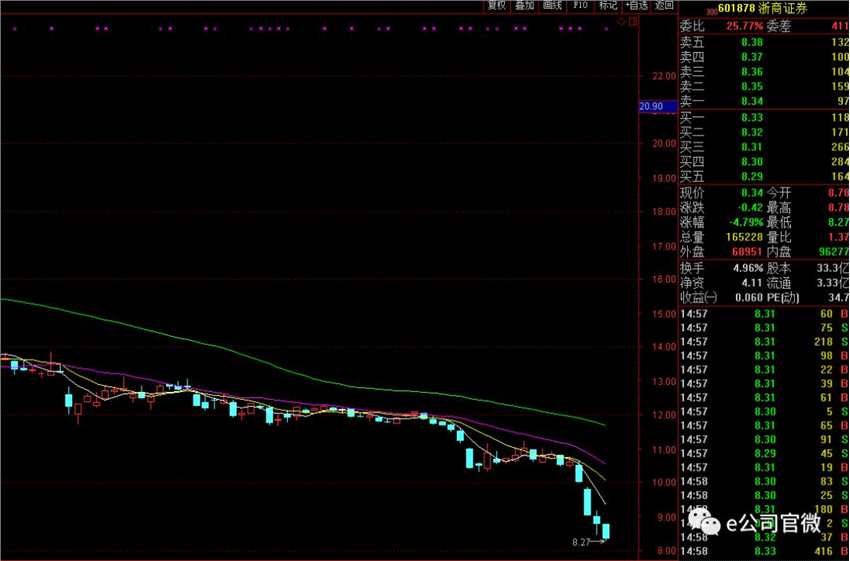Click the 8.27 low price label on the chart

pyautogui.click(x=581, y=541)
